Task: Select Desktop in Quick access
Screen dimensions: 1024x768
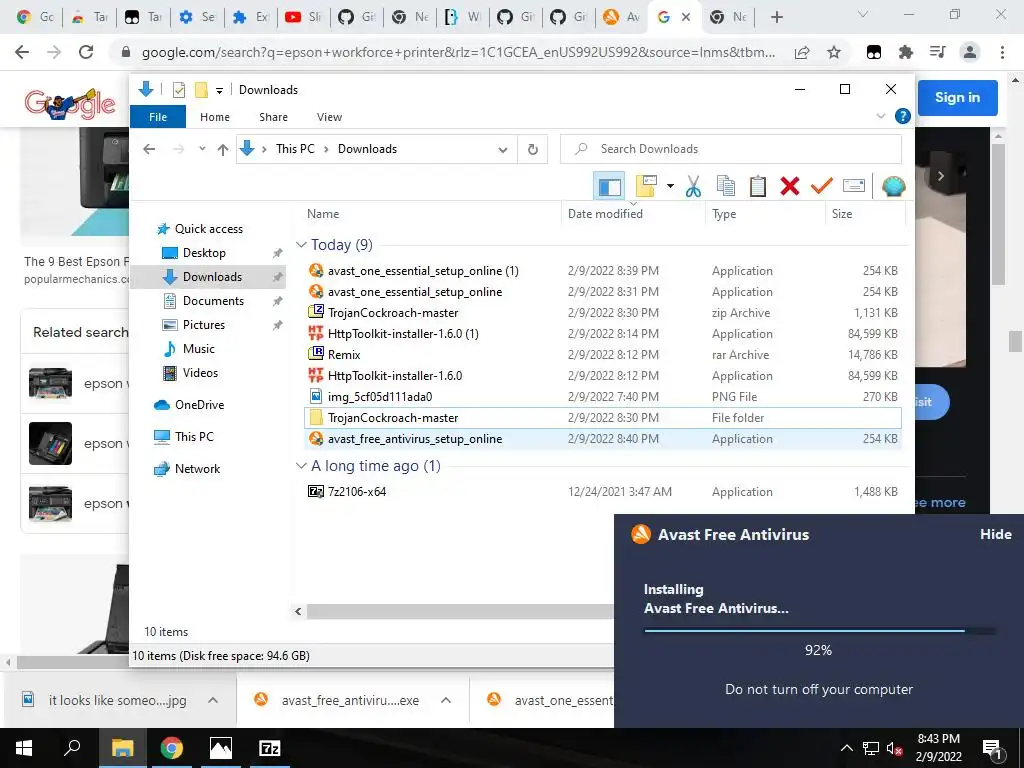Action: pos(204,253)
